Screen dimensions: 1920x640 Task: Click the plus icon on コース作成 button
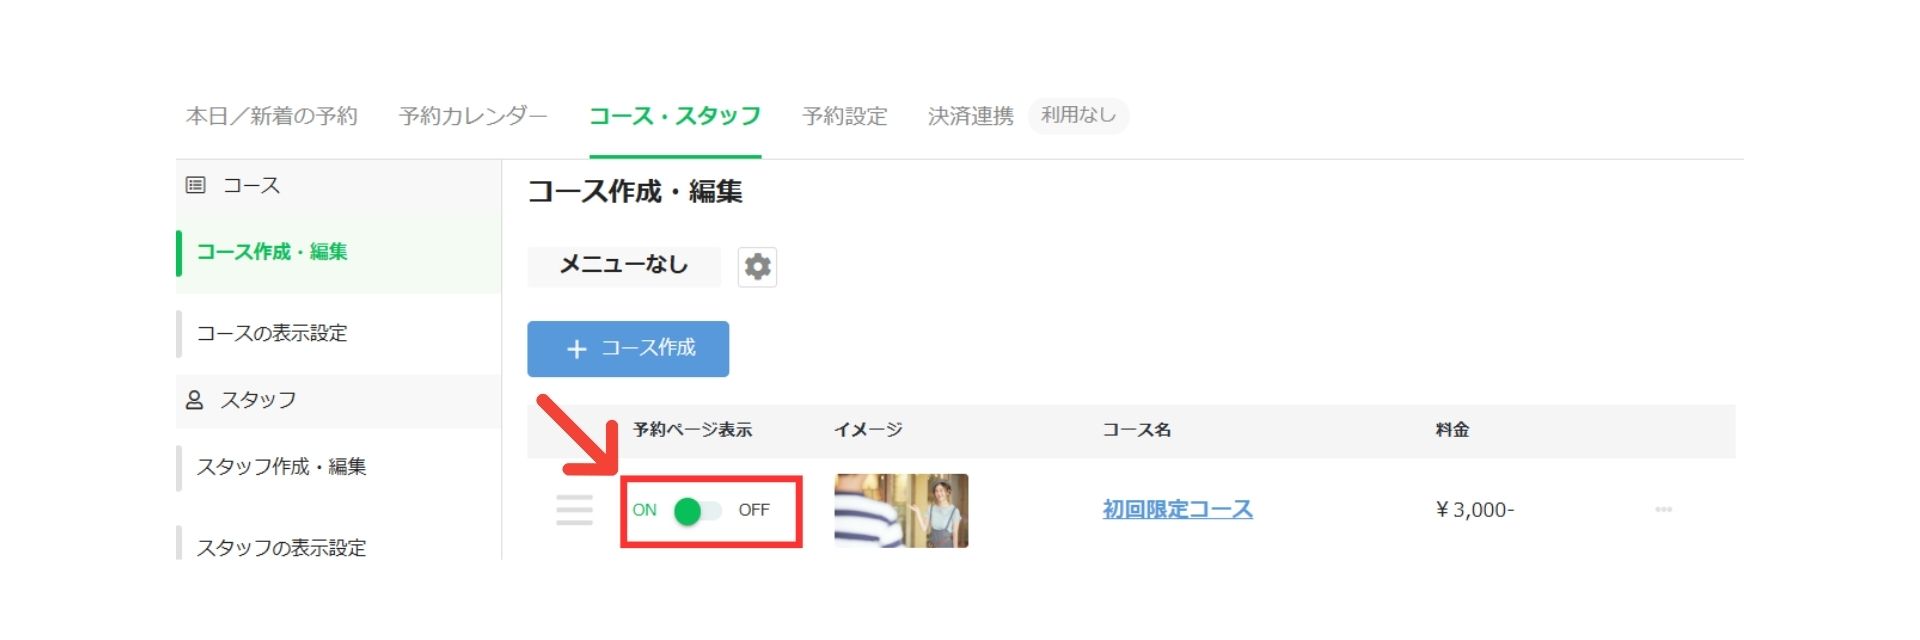[576, 349]
